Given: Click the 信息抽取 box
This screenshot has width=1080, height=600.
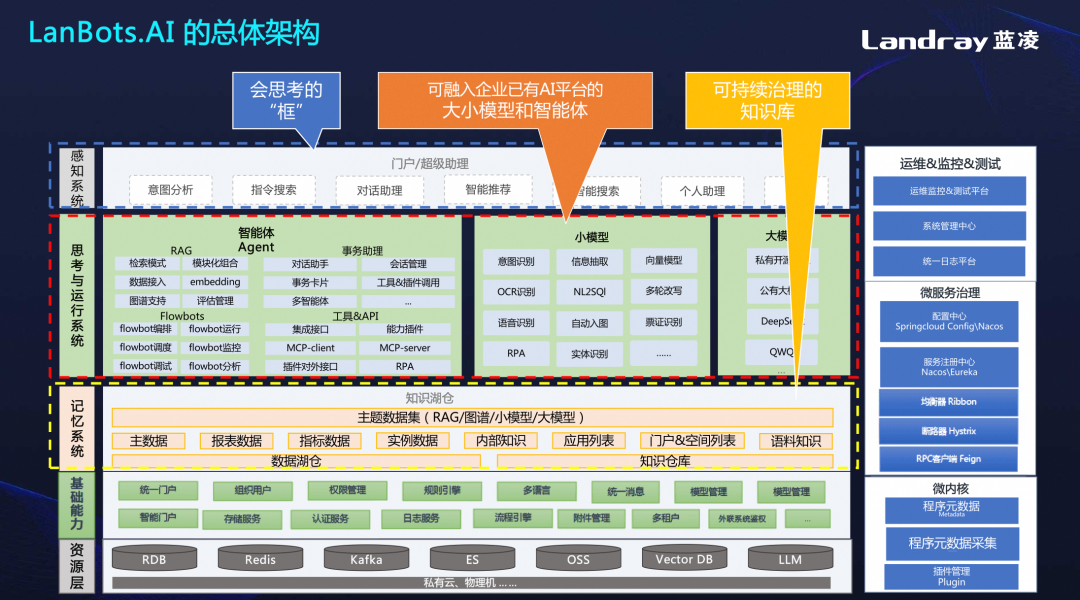Looking at the screenshot, I should click(590, 262).
